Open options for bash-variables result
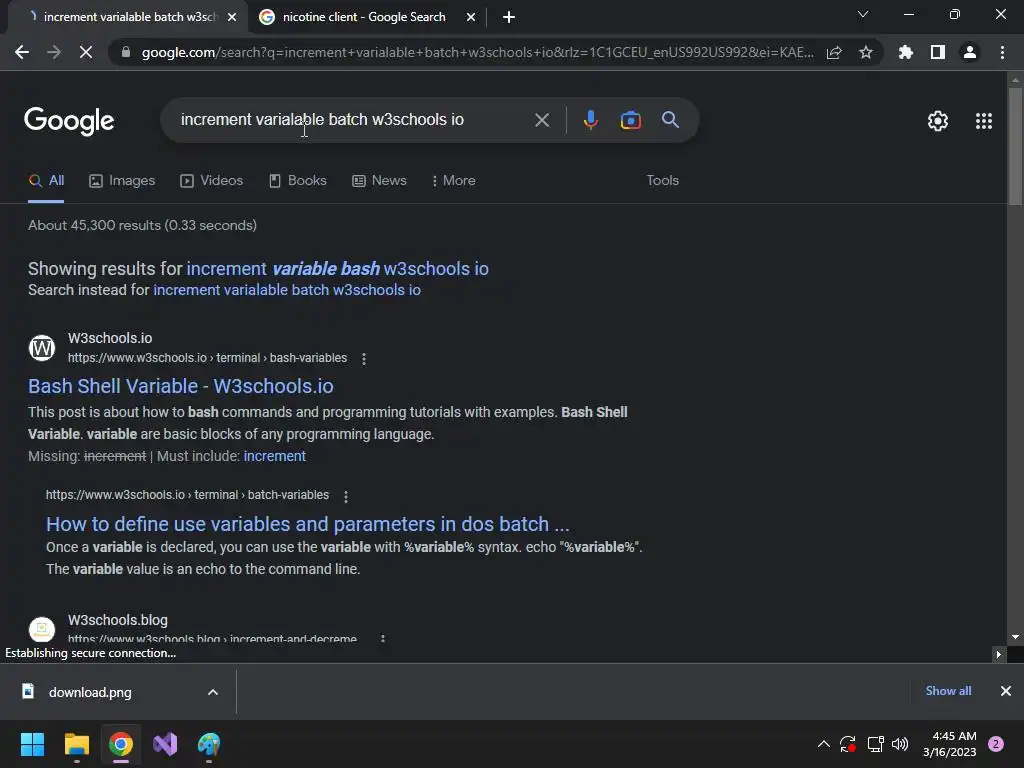 [364, 359]
